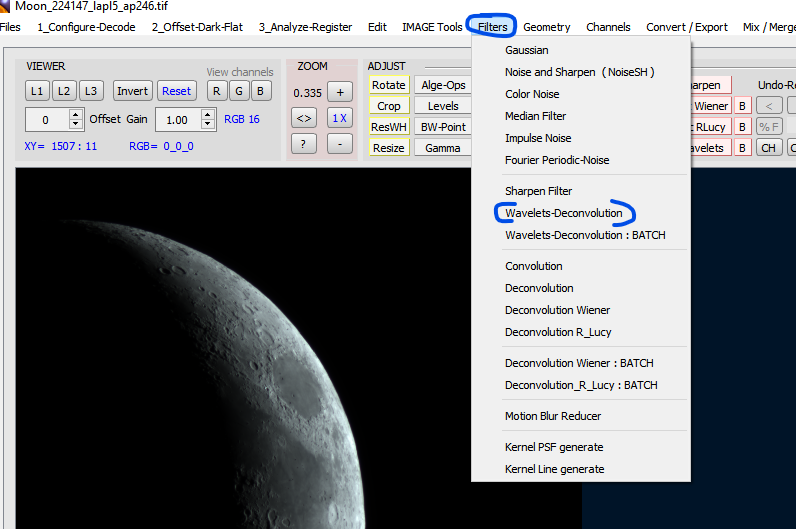The image size is (796, 529).
Task: Zoom out with the - button
Action: click(x=340, y=144)
